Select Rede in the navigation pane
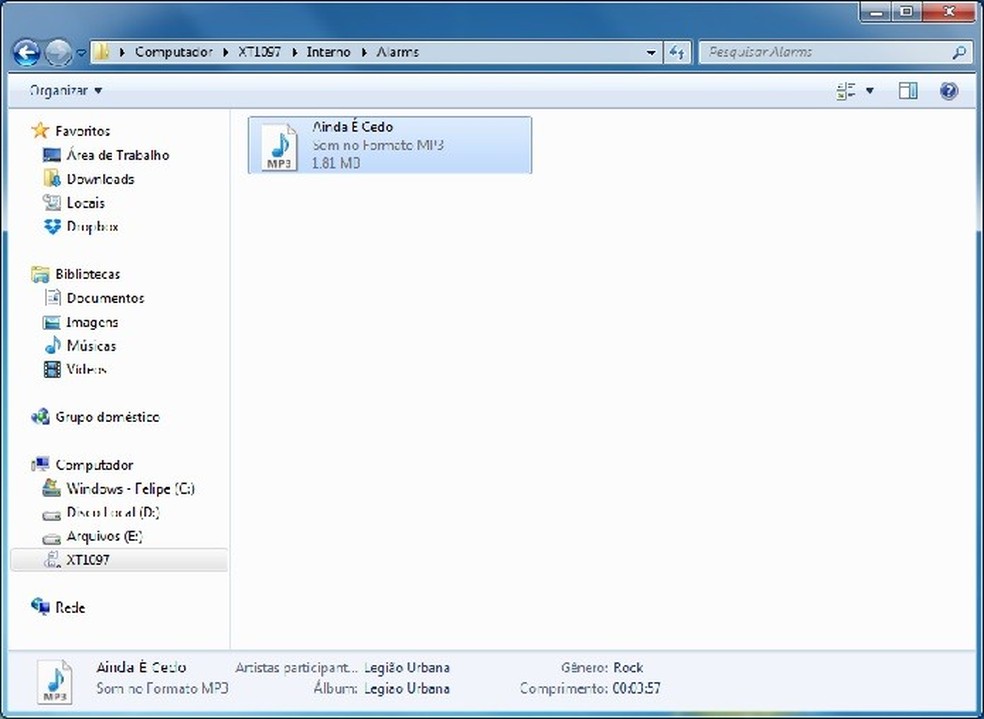The height and width of the screenshot is (719, 984). (x=70, y=607)
